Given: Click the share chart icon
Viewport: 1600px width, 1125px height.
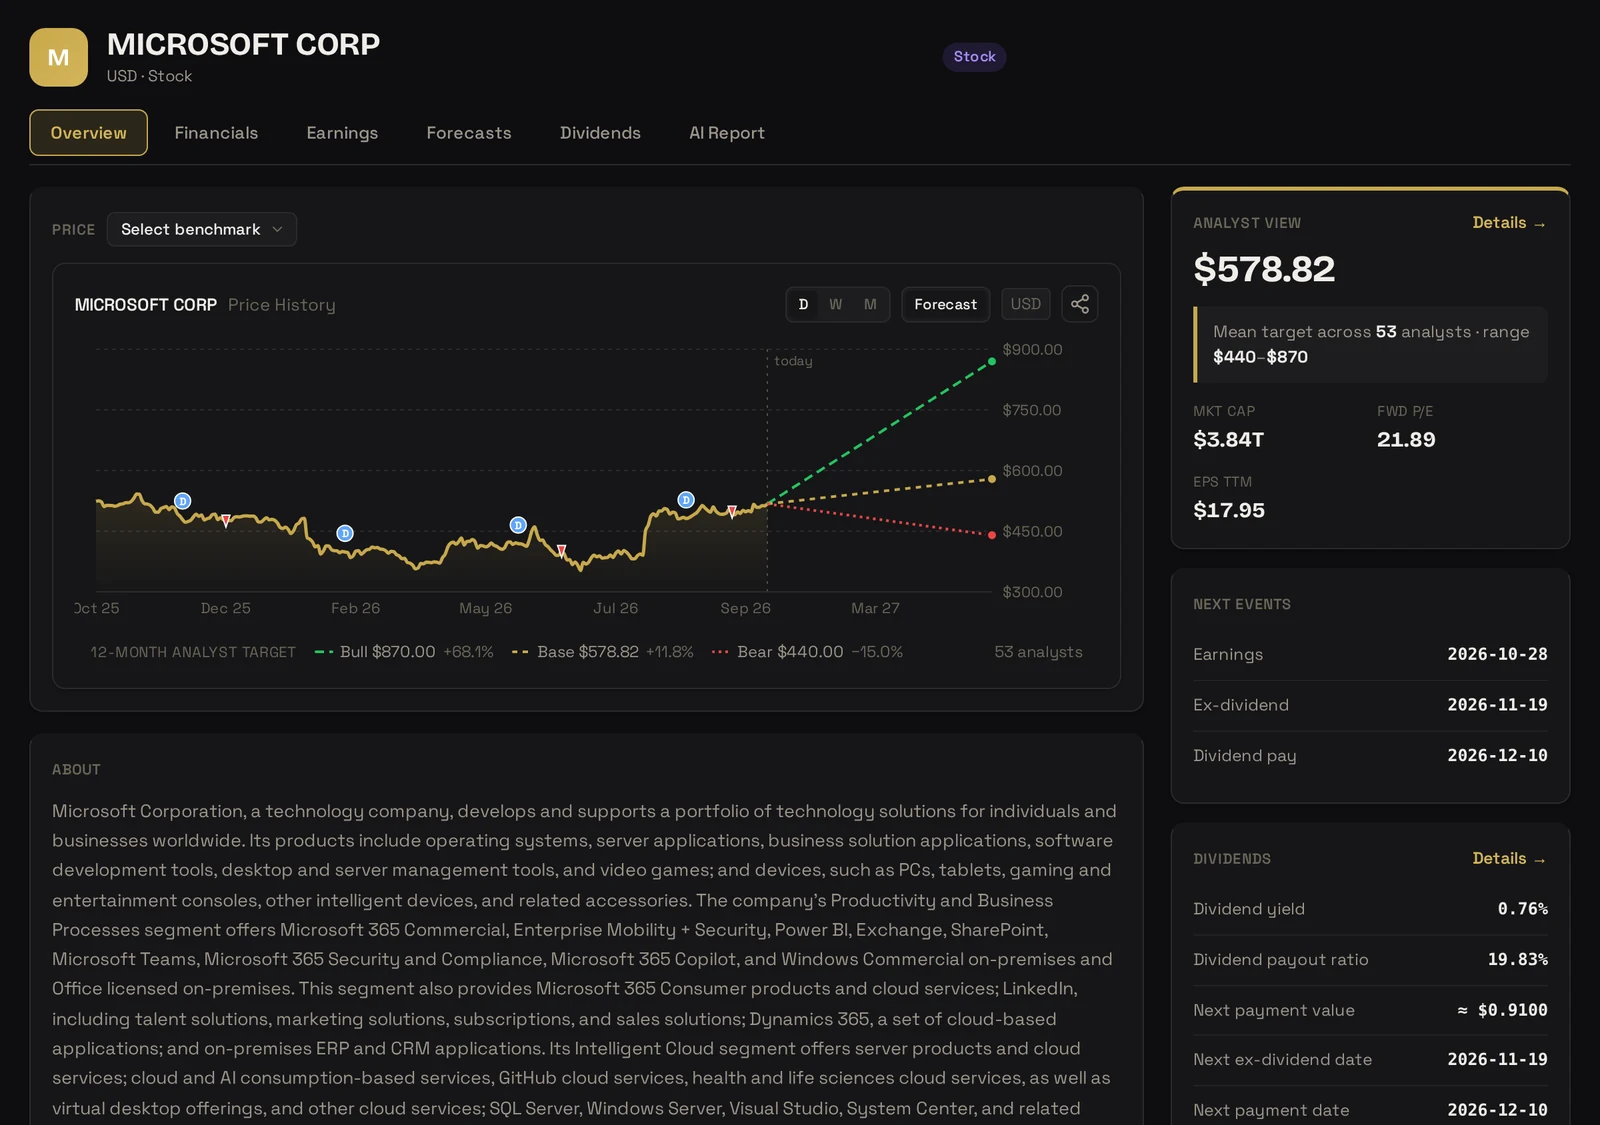Looking at the screenshot, I should click(1080, 304).
